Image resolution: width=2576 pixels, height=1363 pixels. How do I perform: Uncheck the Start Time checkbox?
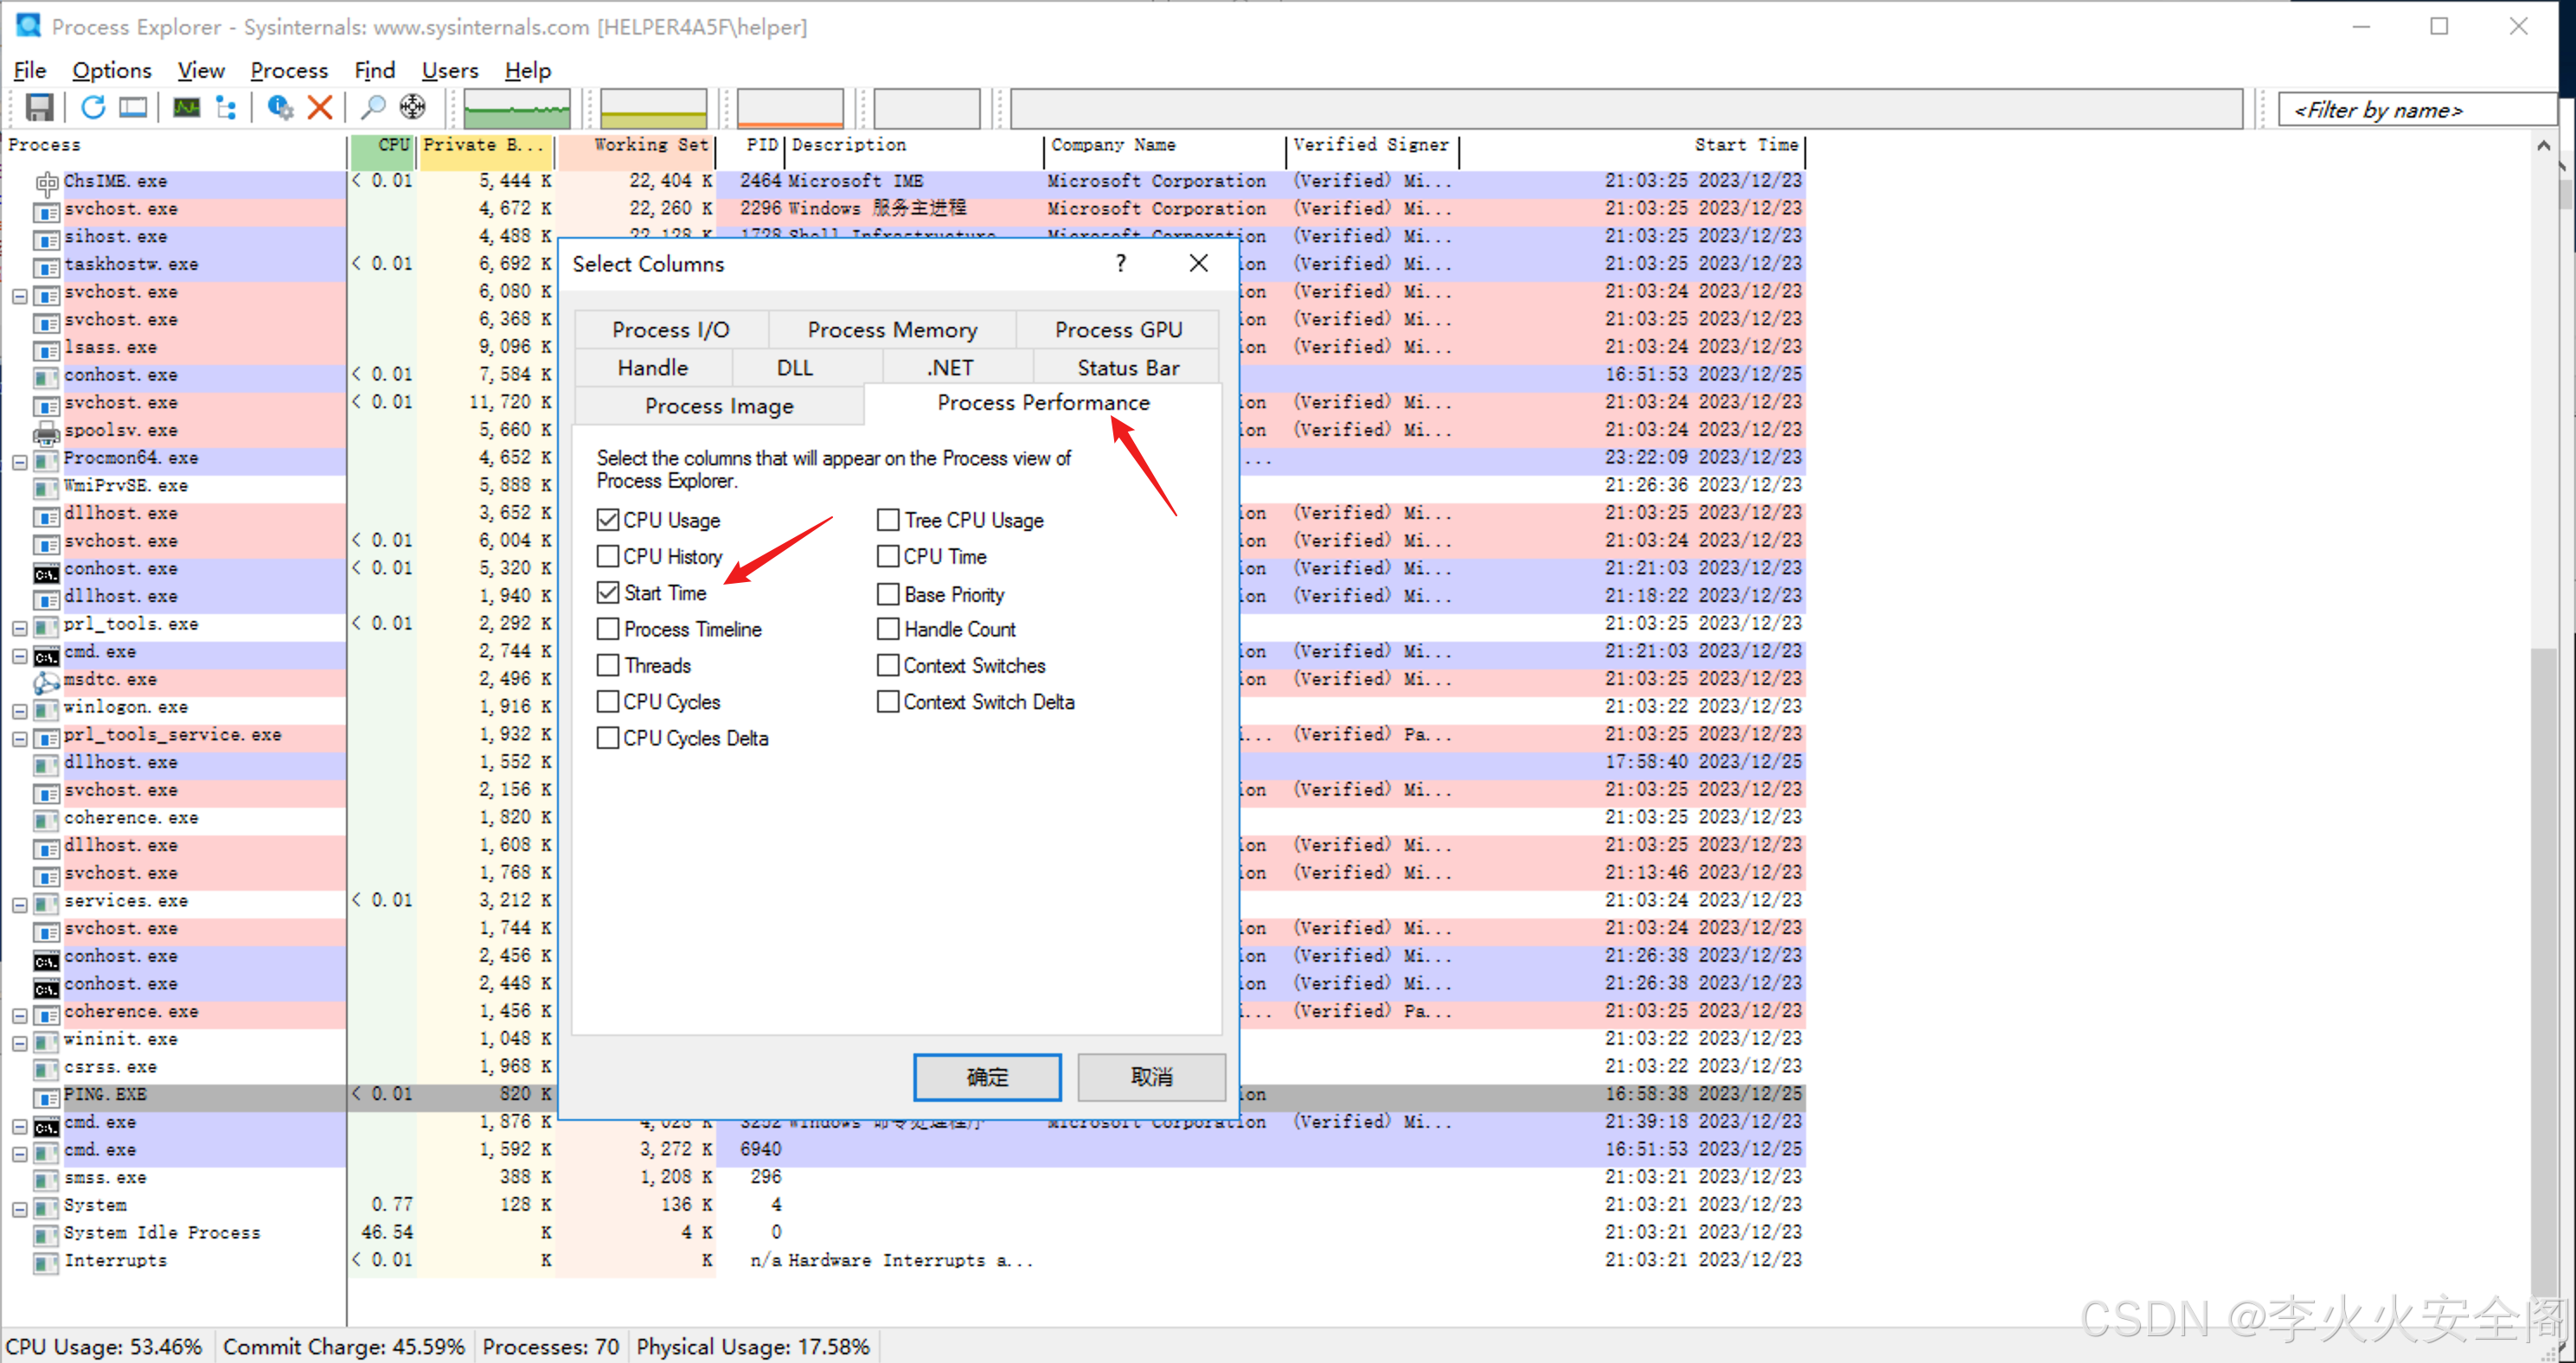coord(608,592)
